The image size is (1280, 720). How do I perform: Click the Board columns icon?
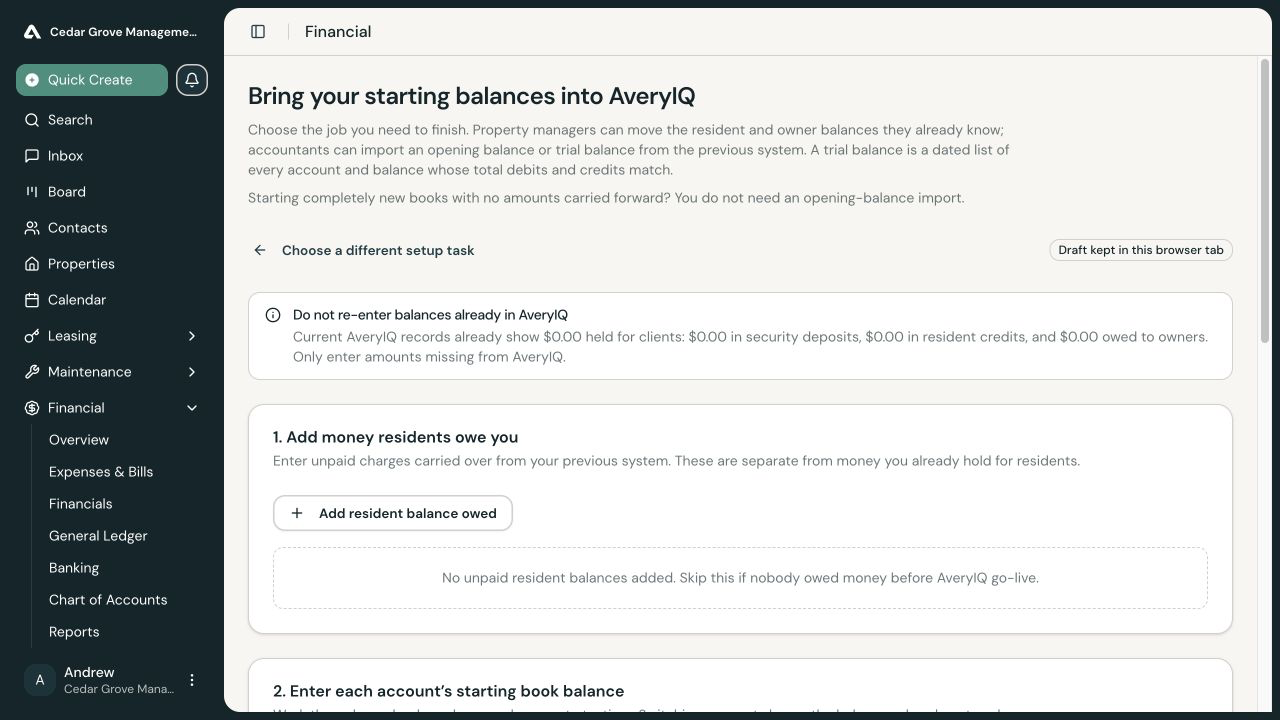(32, 192)
